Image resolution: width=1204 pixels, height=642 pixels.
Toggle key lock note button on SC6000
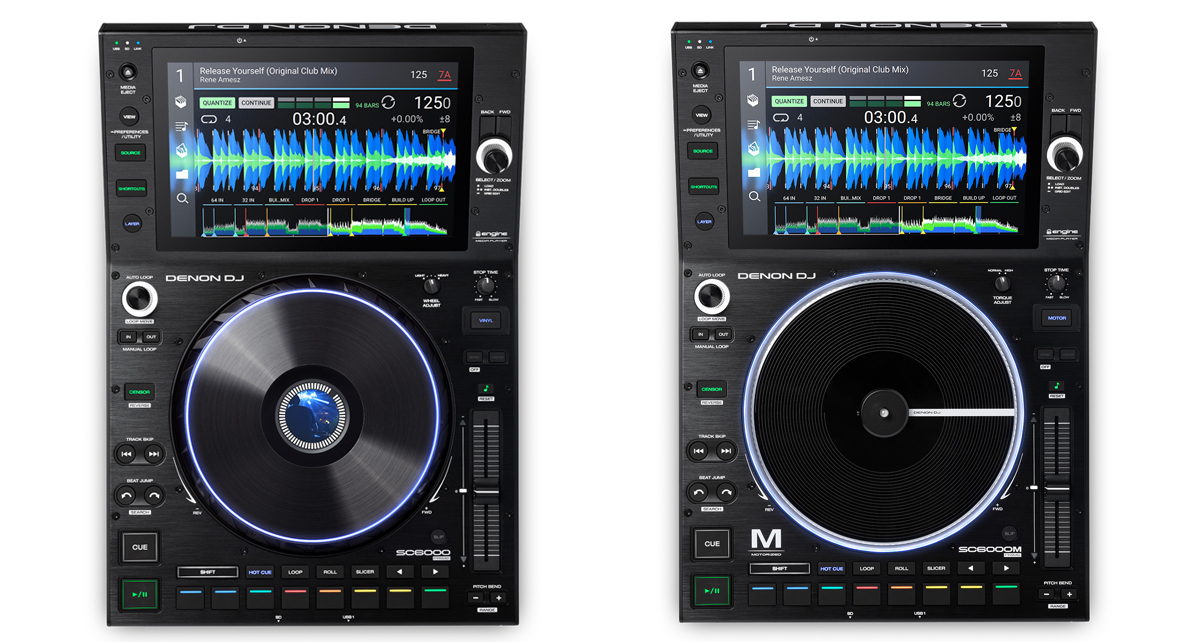pyautogui.click(x=486, y=388)
